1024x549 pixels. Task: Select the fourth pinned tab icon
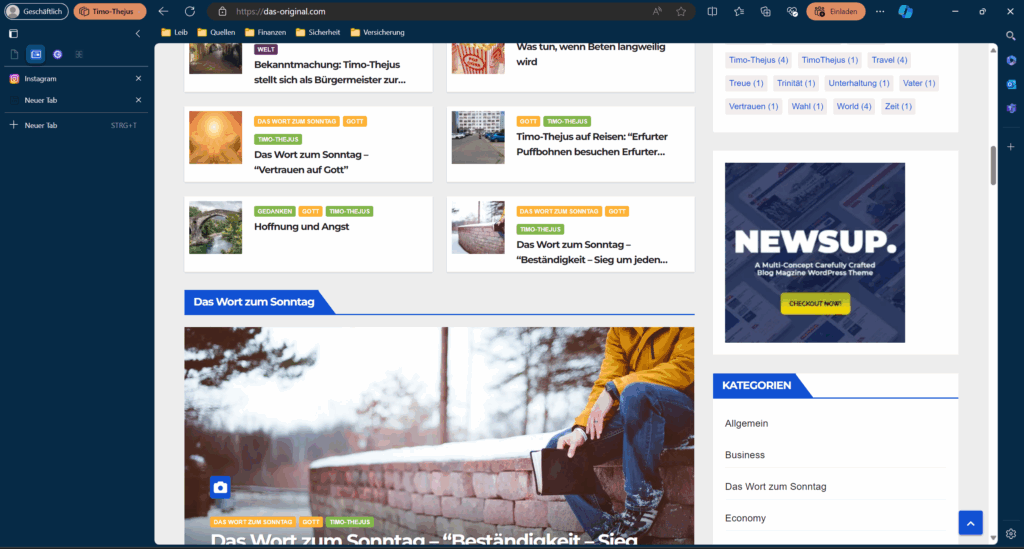point(79,54)
